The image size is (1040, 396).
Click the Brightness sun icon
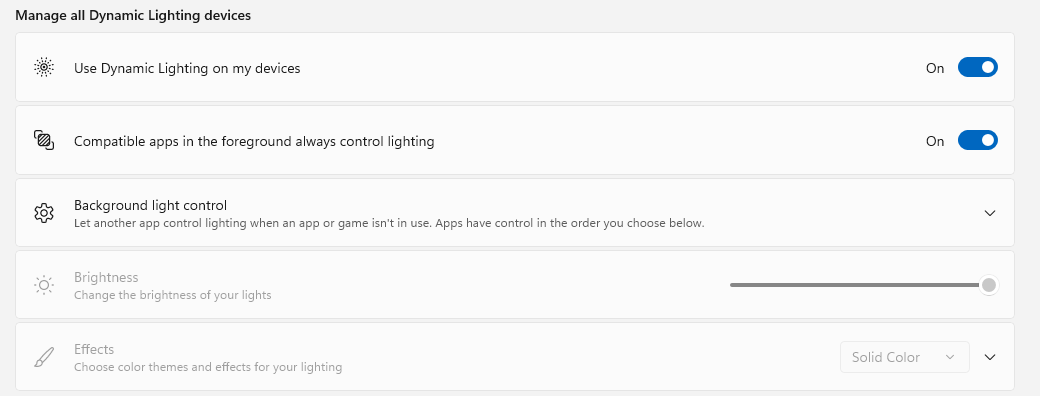click(x=44, y=285)
